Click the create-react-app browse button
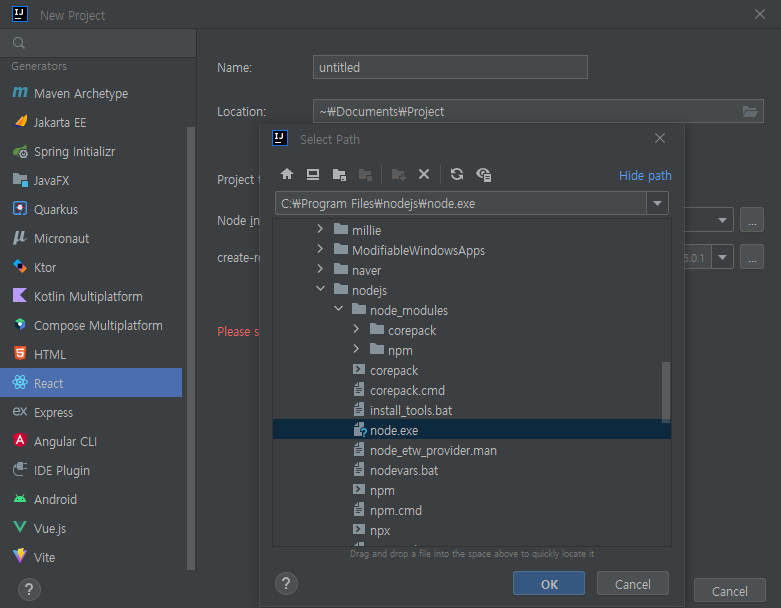 (752, 257)
